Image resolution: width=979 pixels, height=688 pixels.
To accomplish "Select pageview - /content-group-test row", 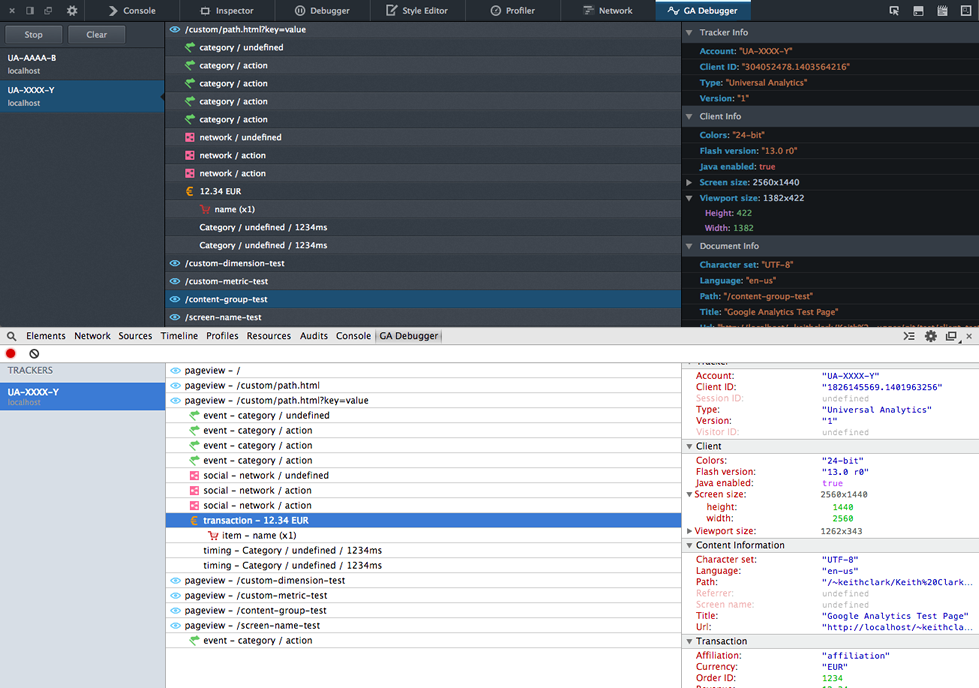I will 423,611.
